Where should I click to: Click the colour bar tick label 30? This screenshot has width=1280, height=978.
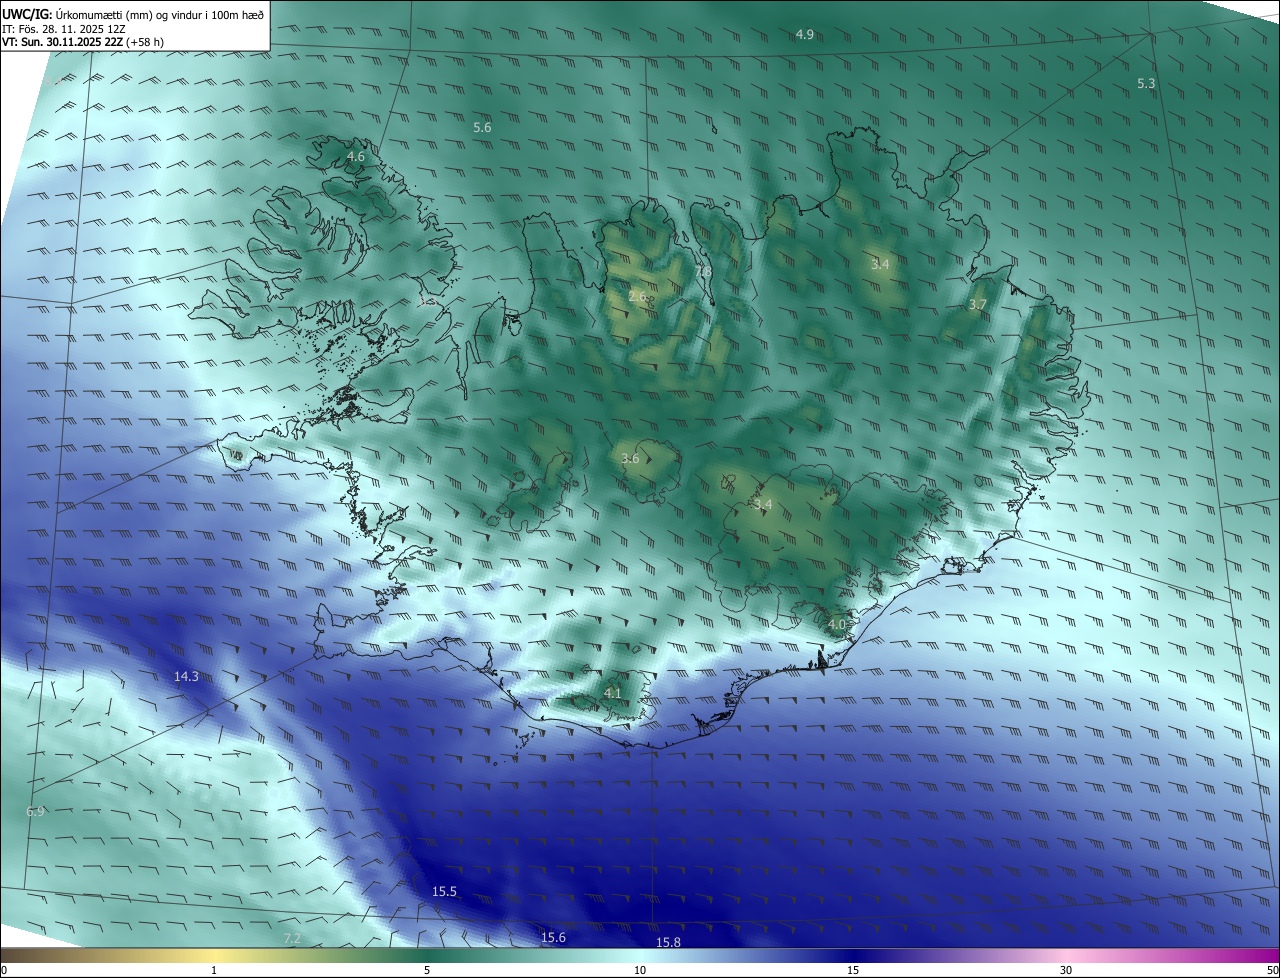(x=1066, y=970)
